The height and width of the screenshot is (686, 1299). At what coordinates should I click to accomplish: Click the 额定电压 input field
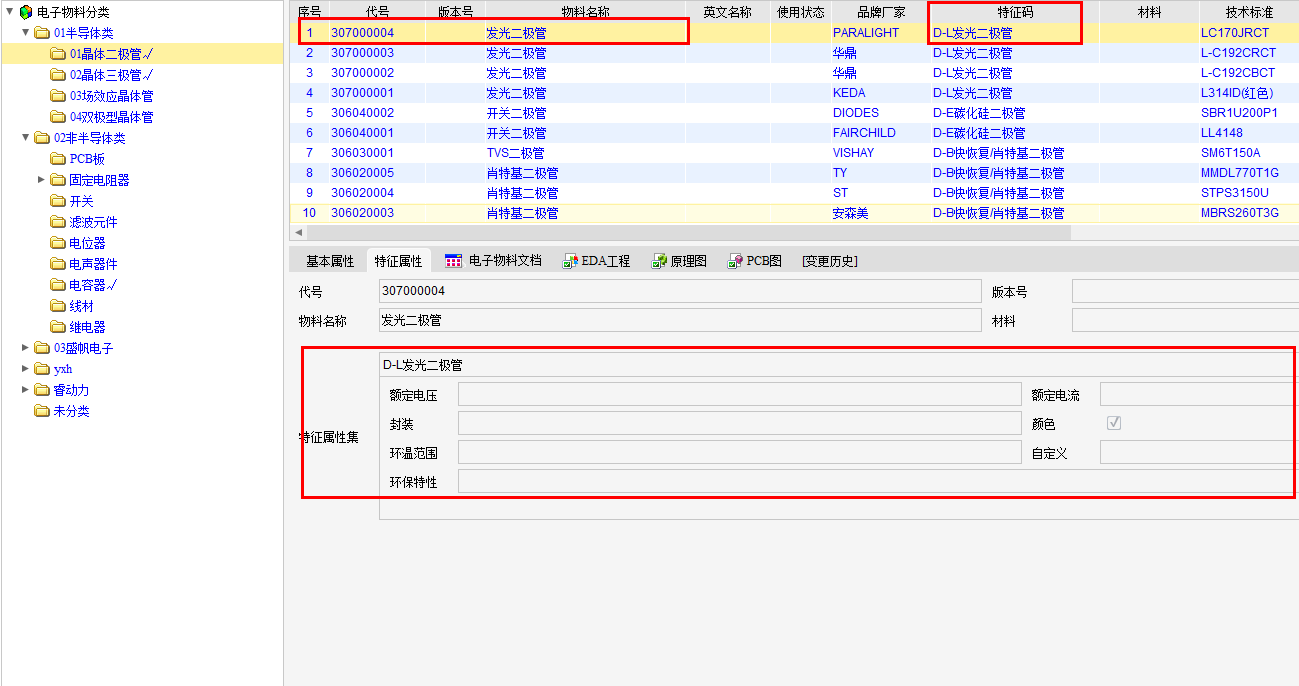(x=739, y=395)
